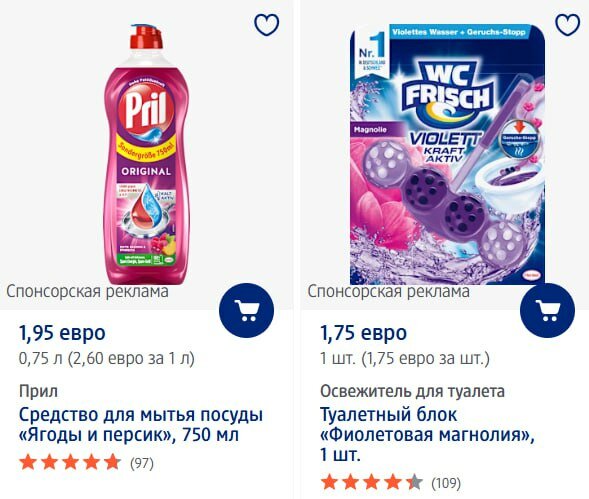The height and width of the screenshot is (499, 589).
Task: Open WC Frisch Violett product image
Action: 447,154
